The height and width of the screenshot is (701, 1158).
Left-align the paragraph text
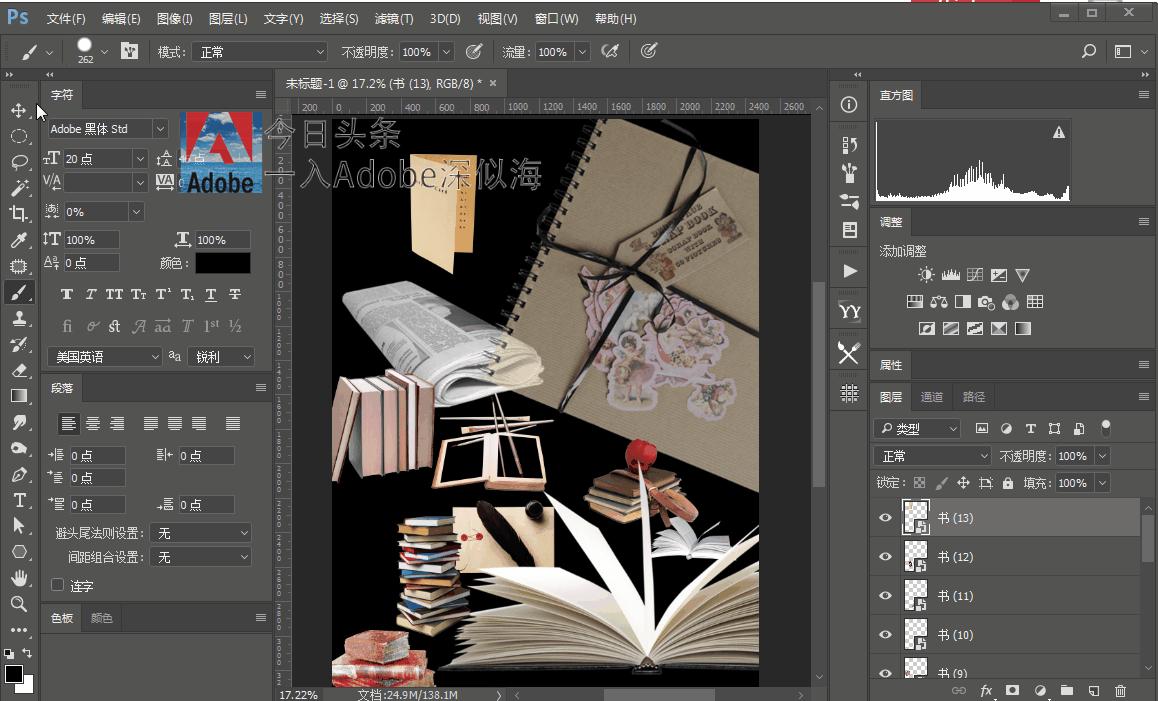coord(68,424)
